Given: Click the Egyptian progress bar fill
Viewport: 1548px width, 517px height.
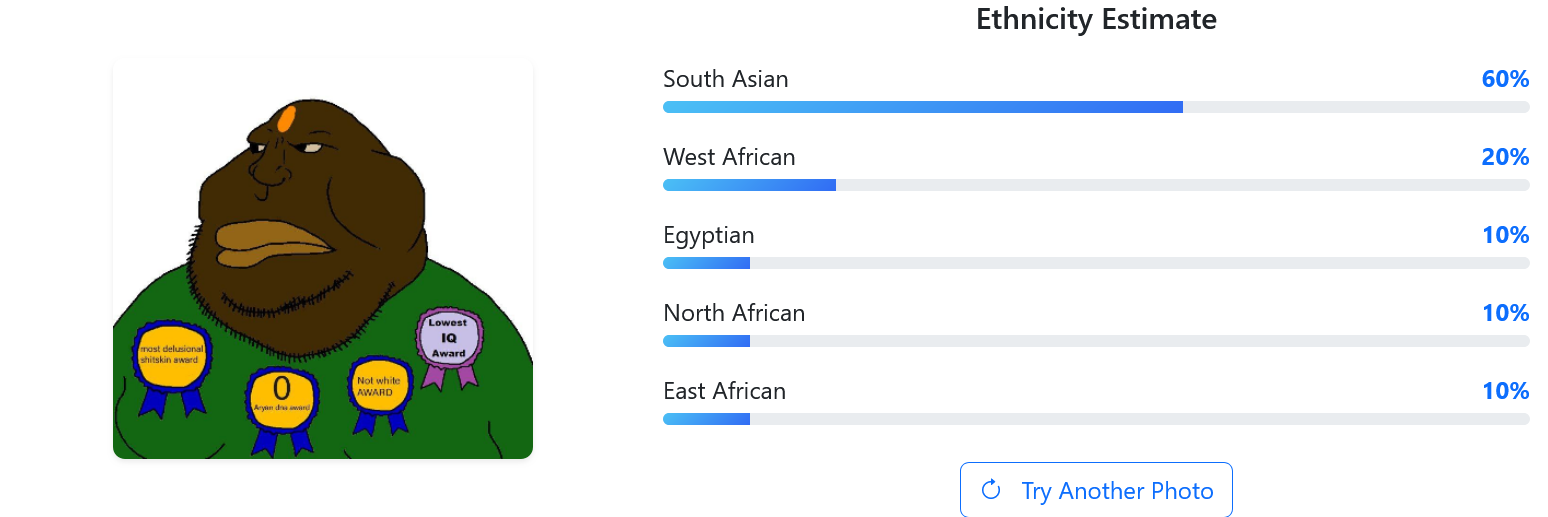Looking at the screenshot, I should pos(706,263).
